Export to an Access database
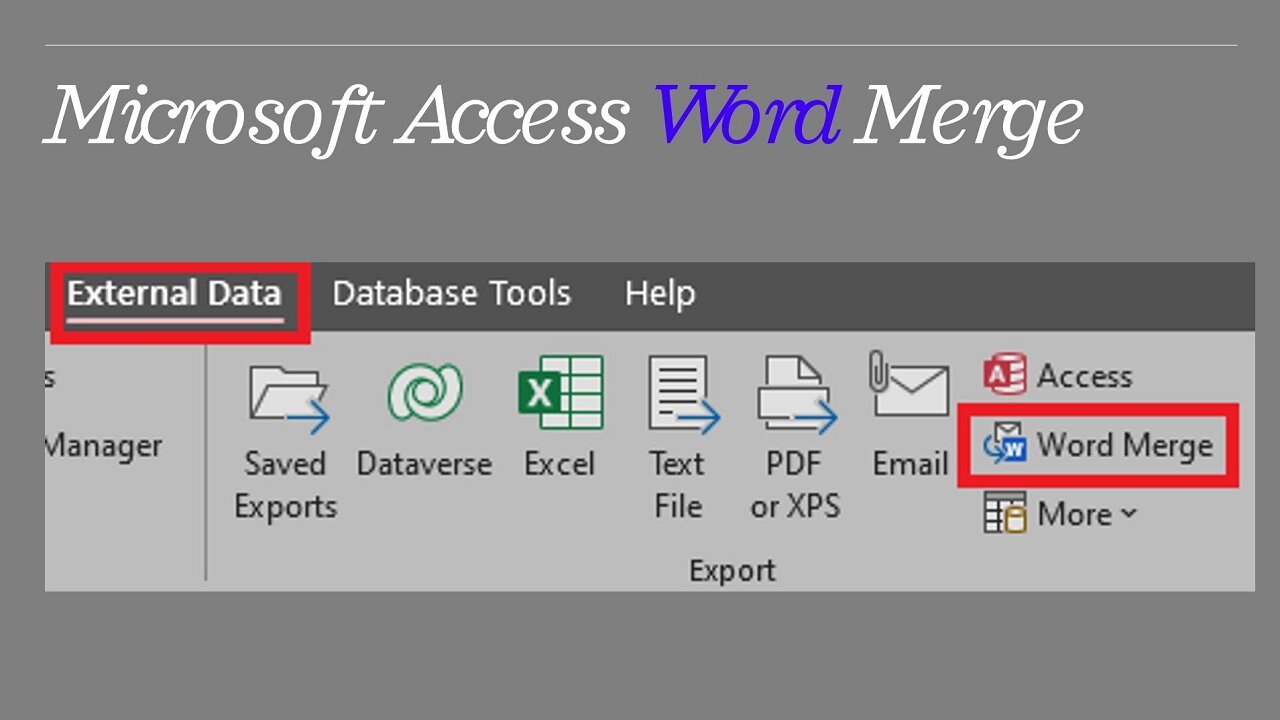Viewport: 1280px width, 720px height. coord(1058,376)
